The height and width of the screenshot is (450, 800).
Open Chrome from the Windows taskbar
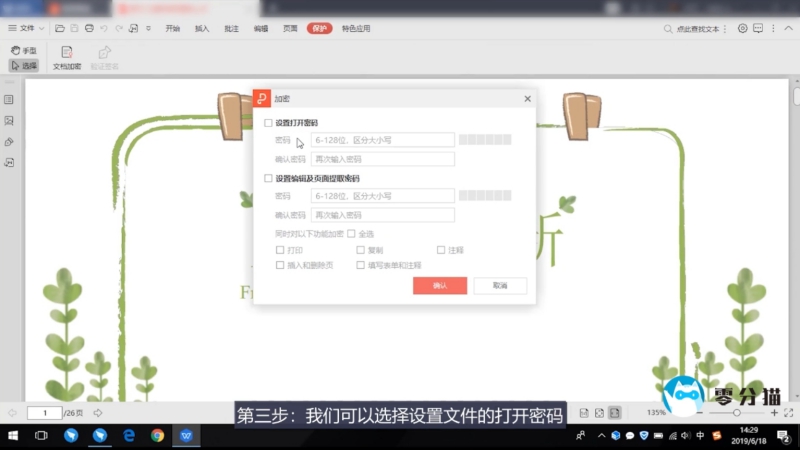coord(157,436)
